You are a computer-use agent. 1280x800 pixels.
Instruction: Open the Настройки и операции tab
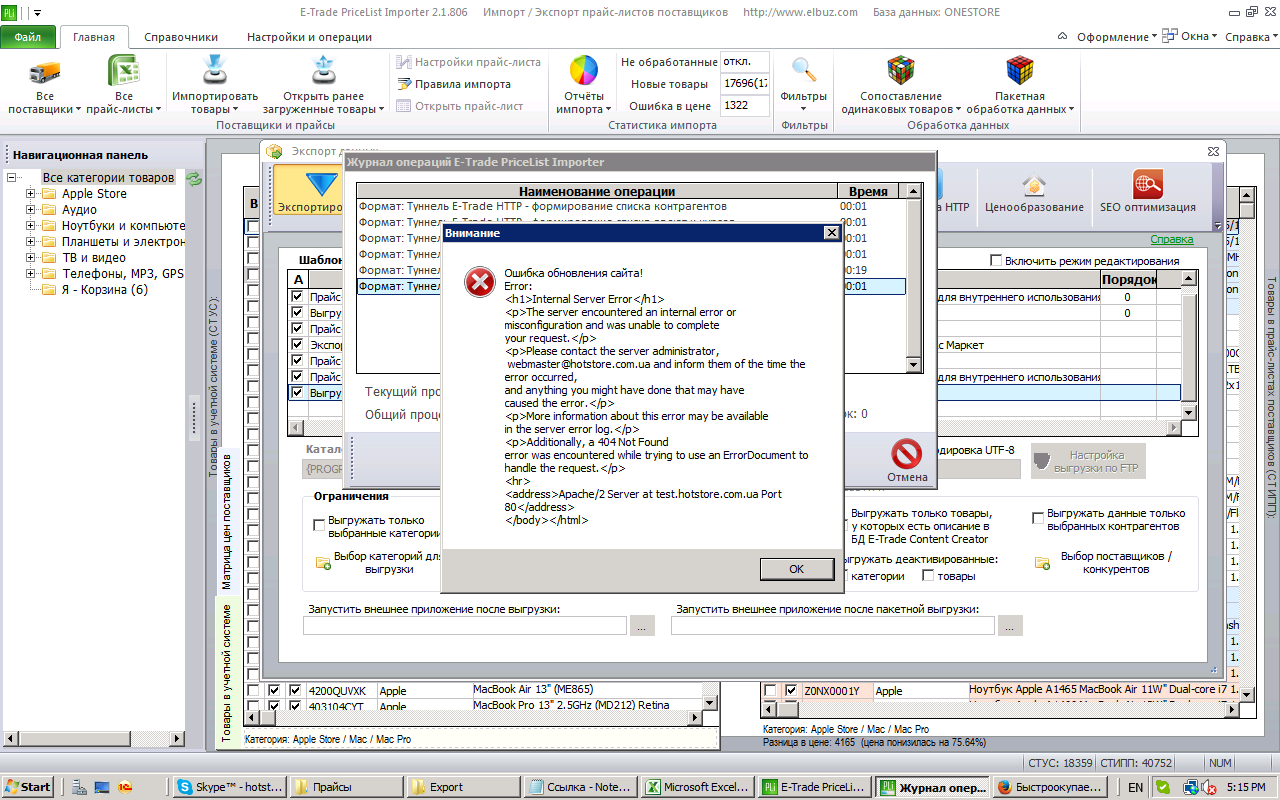click(310, 37)
